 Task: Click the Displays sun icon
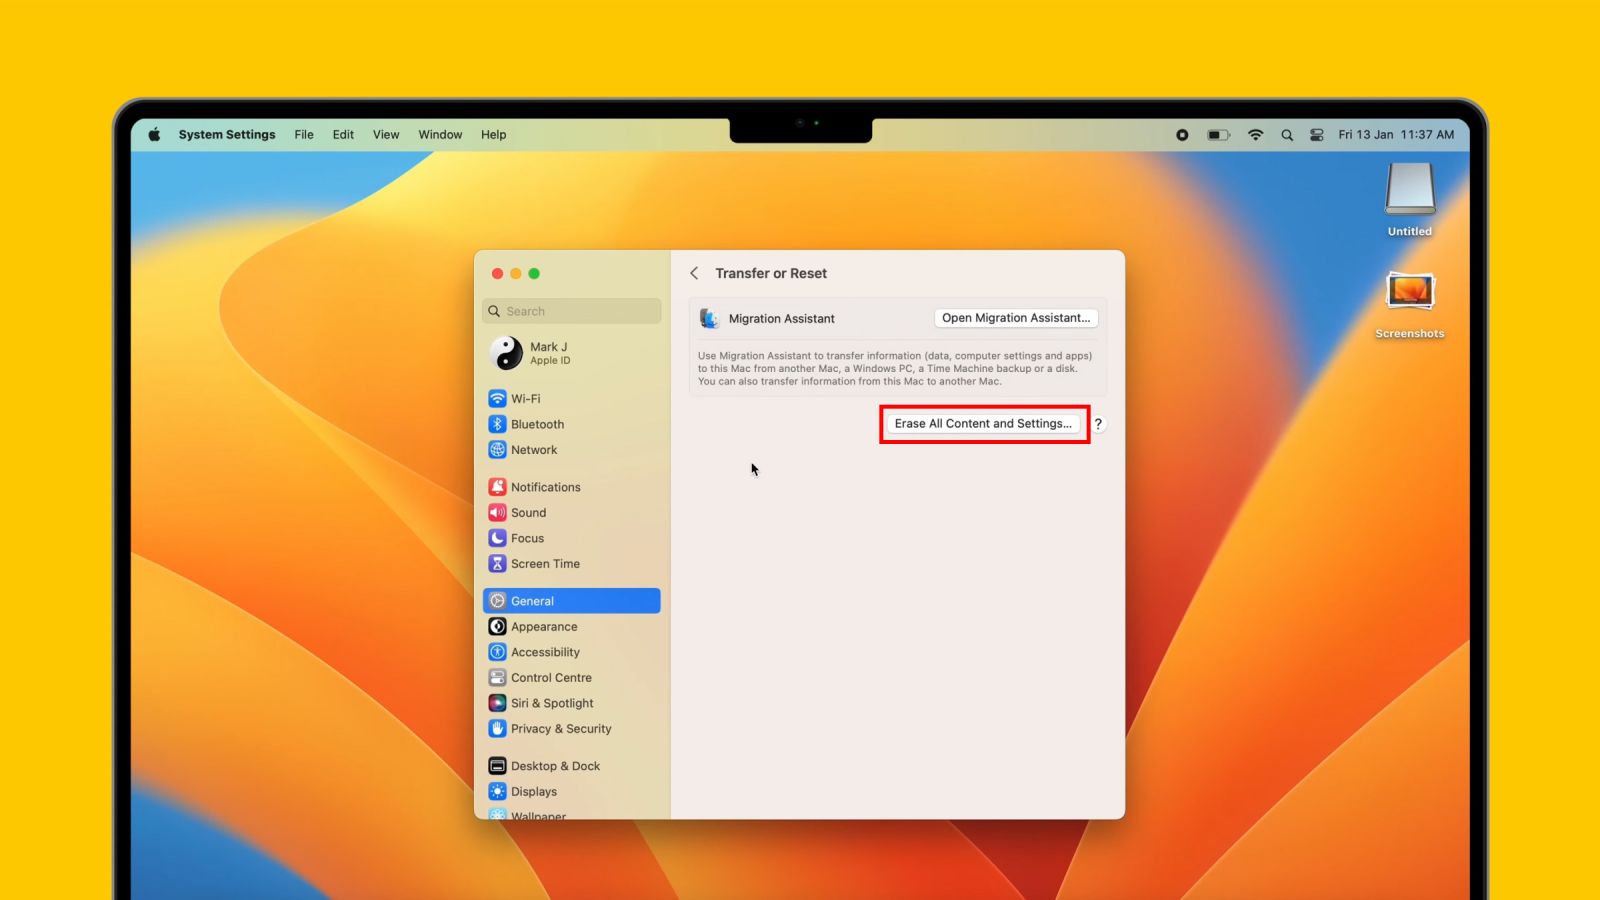click(x=497, y=792)
